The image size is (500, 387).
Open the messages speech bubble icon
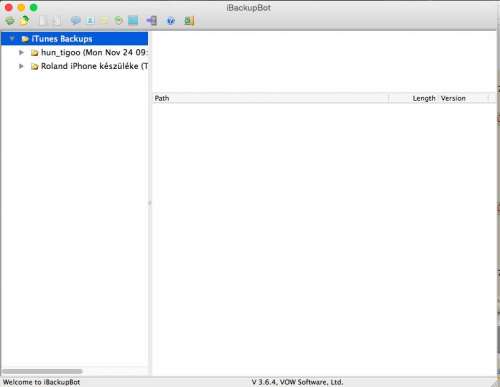(76, 21)
